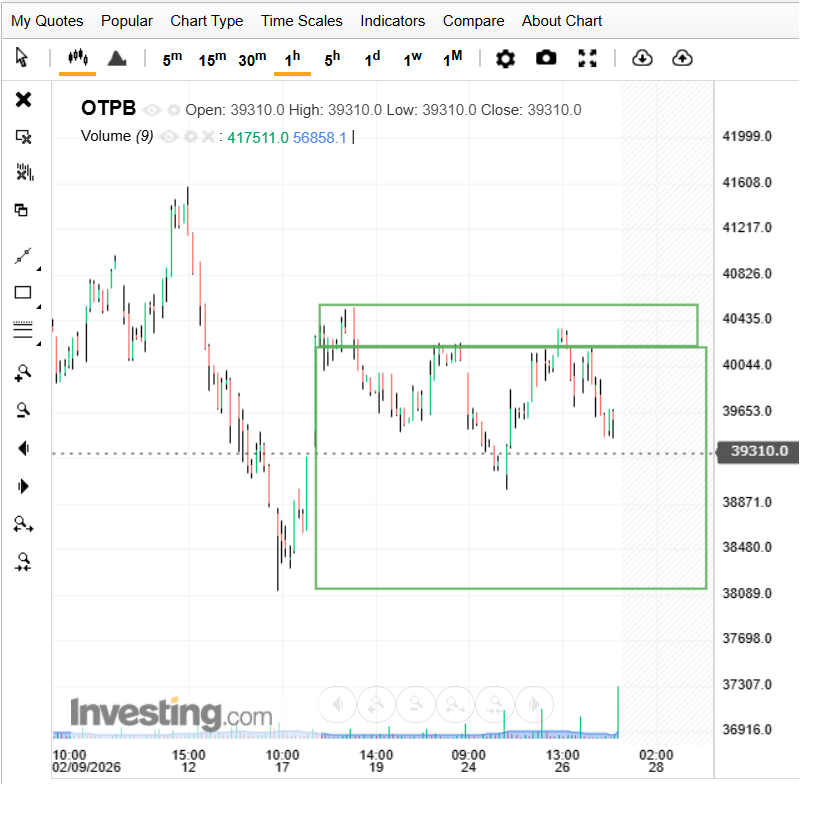Select the candlestick chart style icon
The image size is (813, 830).
tap(77, 58)
